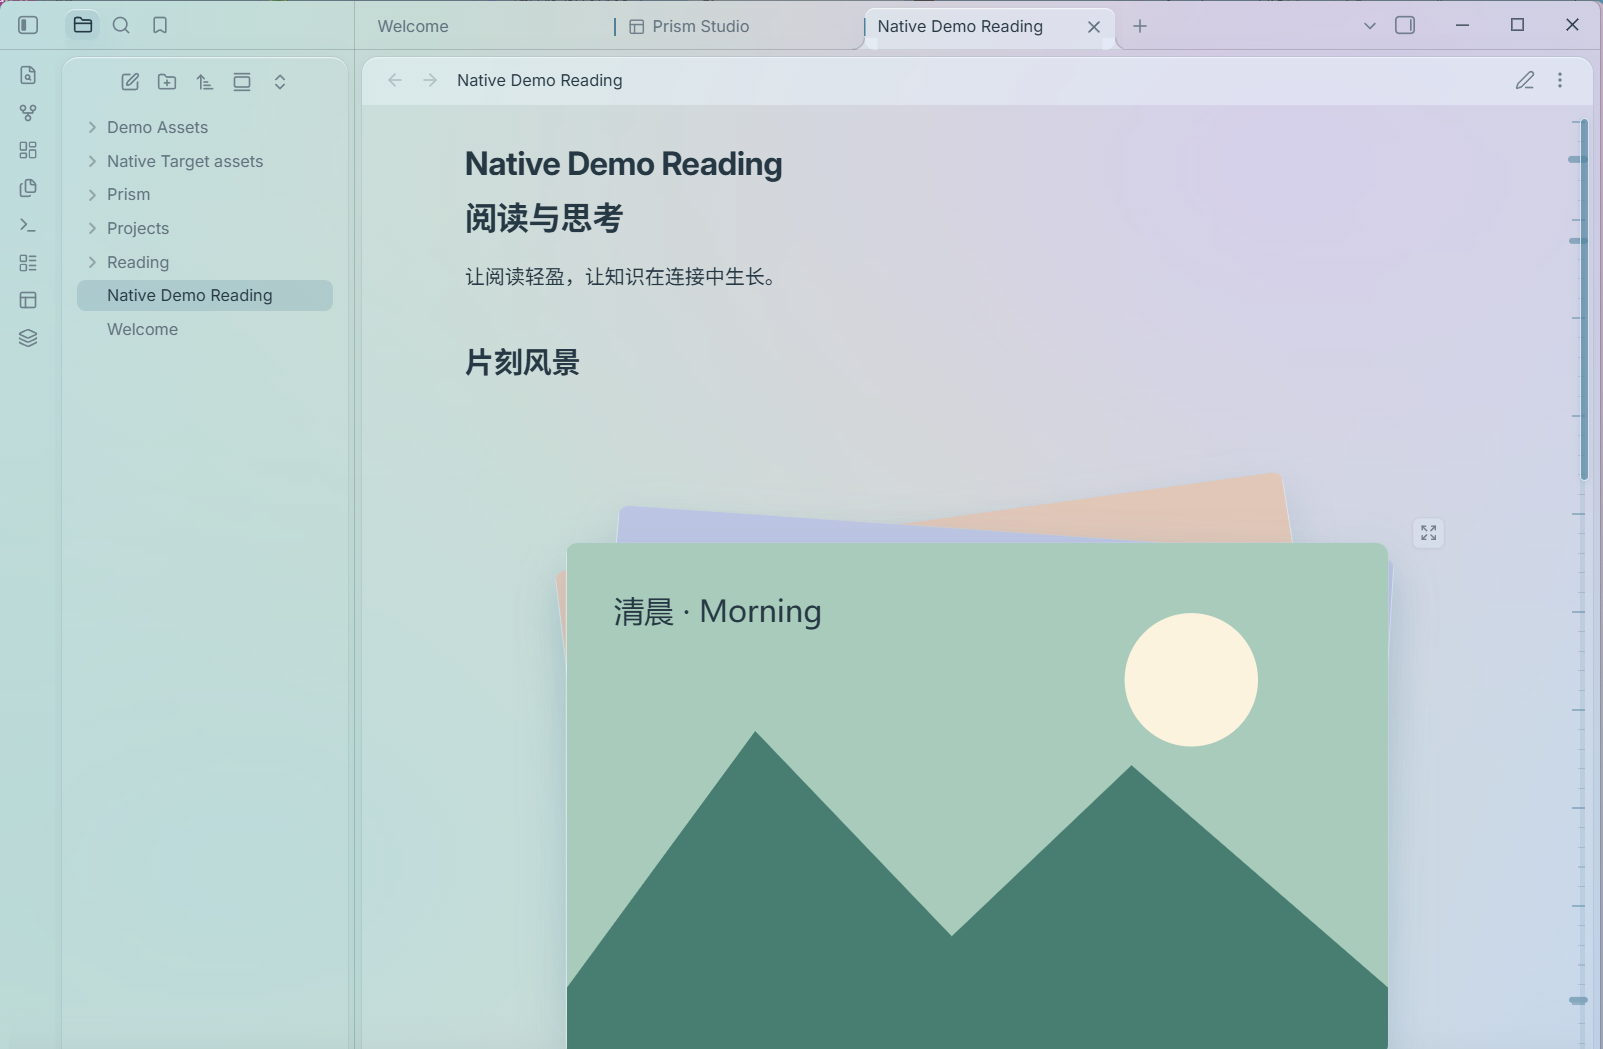Click the 片刻风景 heading
Image resolution: width=1603 pixels, height=1049 pixels.
point(522,362)
